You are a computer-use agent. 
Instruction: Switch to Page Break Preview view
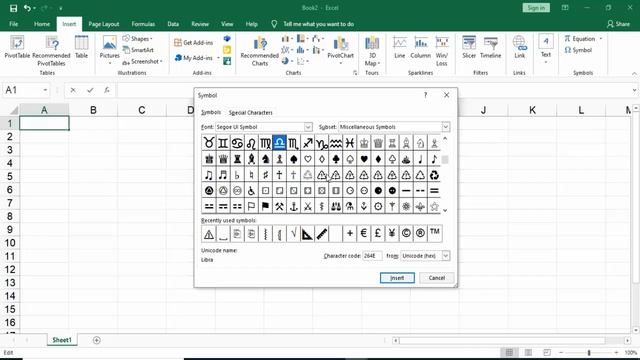click(547, 352)
